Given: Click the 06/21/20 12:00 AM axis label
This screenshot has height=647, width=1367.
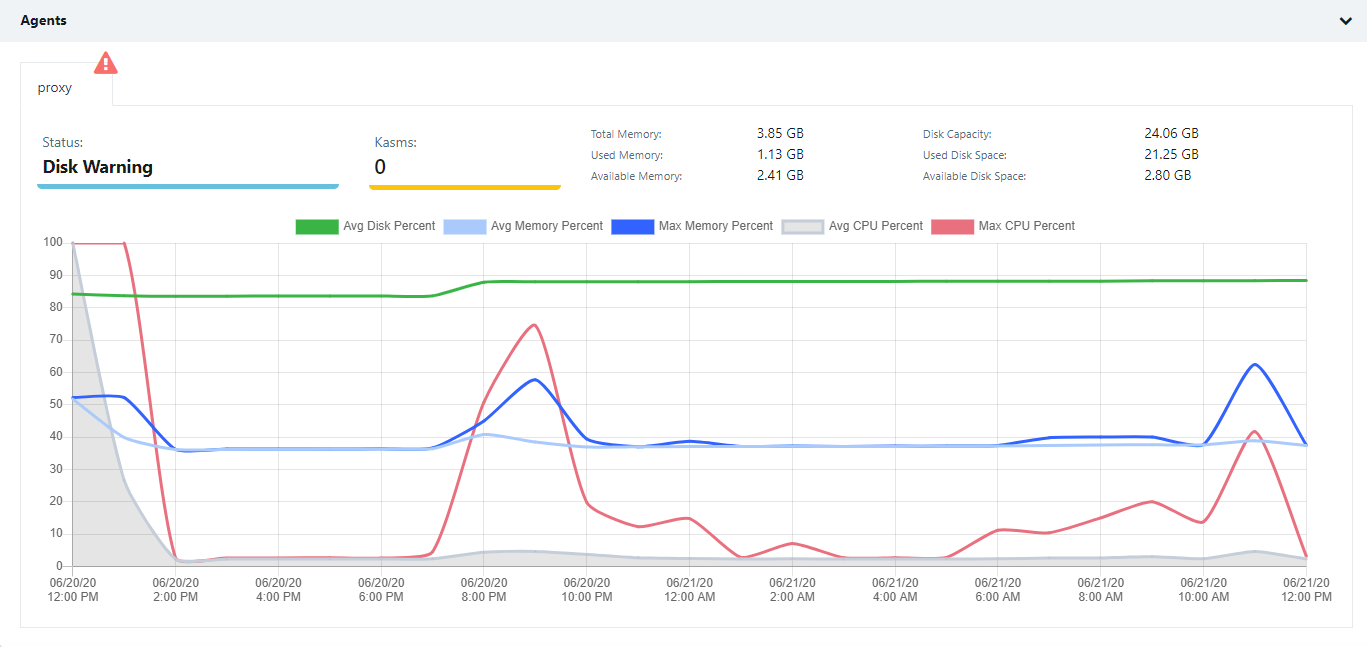Looking at the screenshot, I should tap(690, 590).
